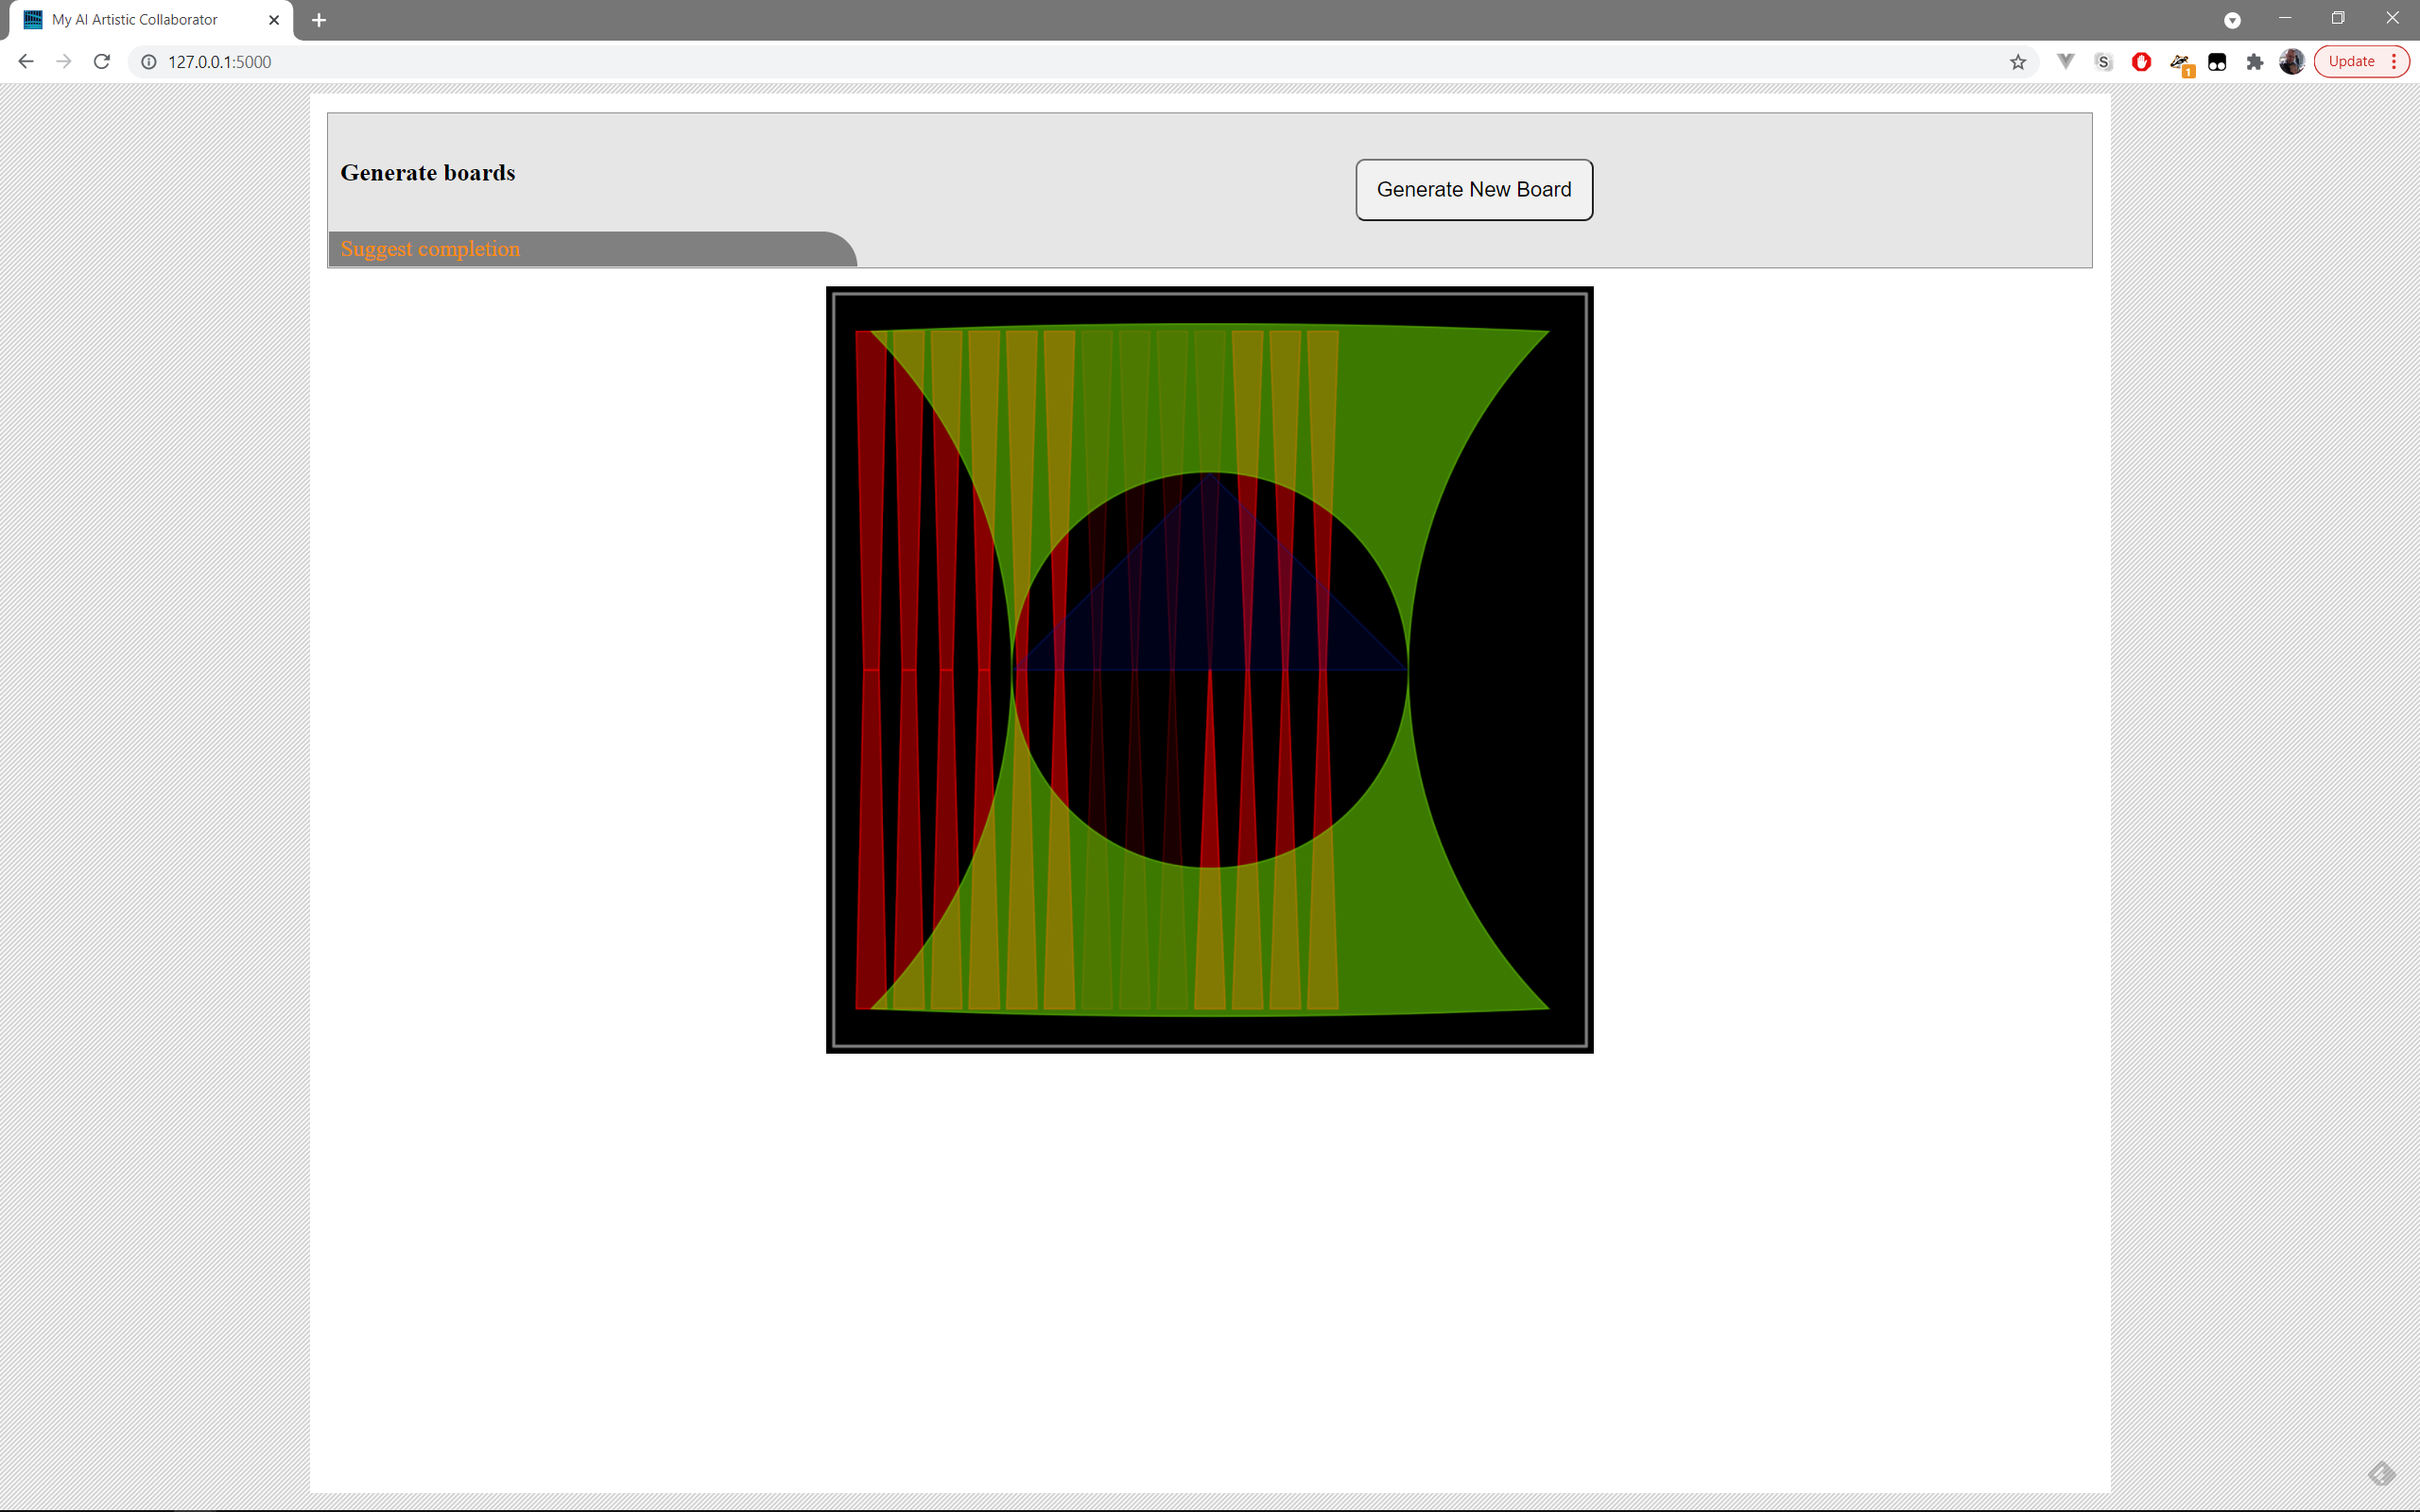Image resolution: width=2420 pixels, height=1512 pixels.
Task: Open the Suggest completion tab
Action: 430,249
